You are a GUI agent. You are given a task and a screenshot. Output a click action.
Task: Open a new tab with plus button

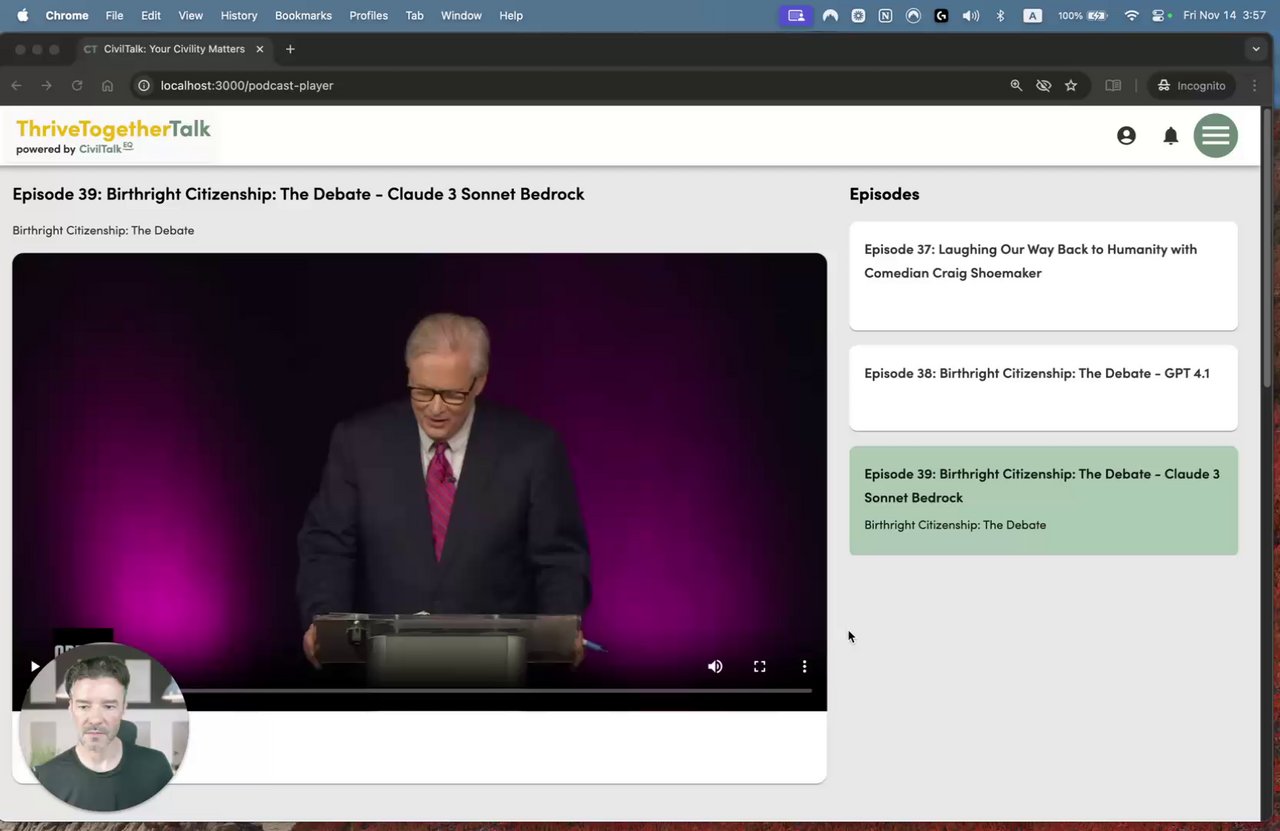click(290, 49)
